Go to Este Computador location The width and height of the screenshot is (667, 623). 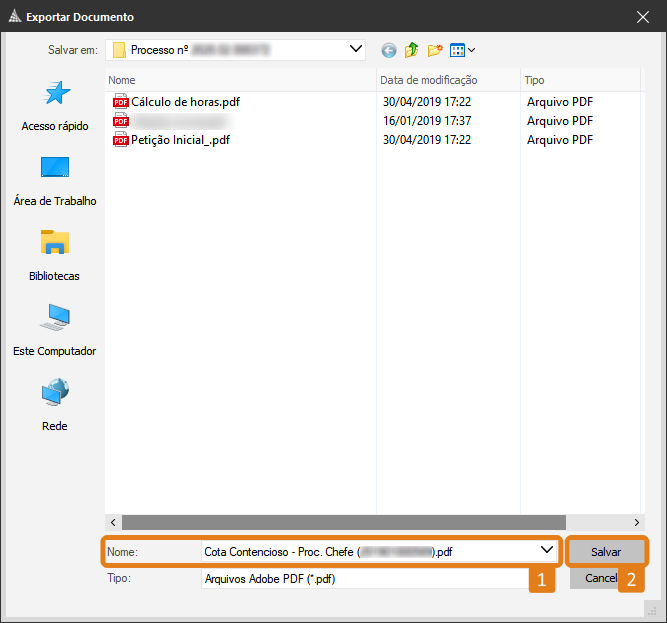(55, 331)
